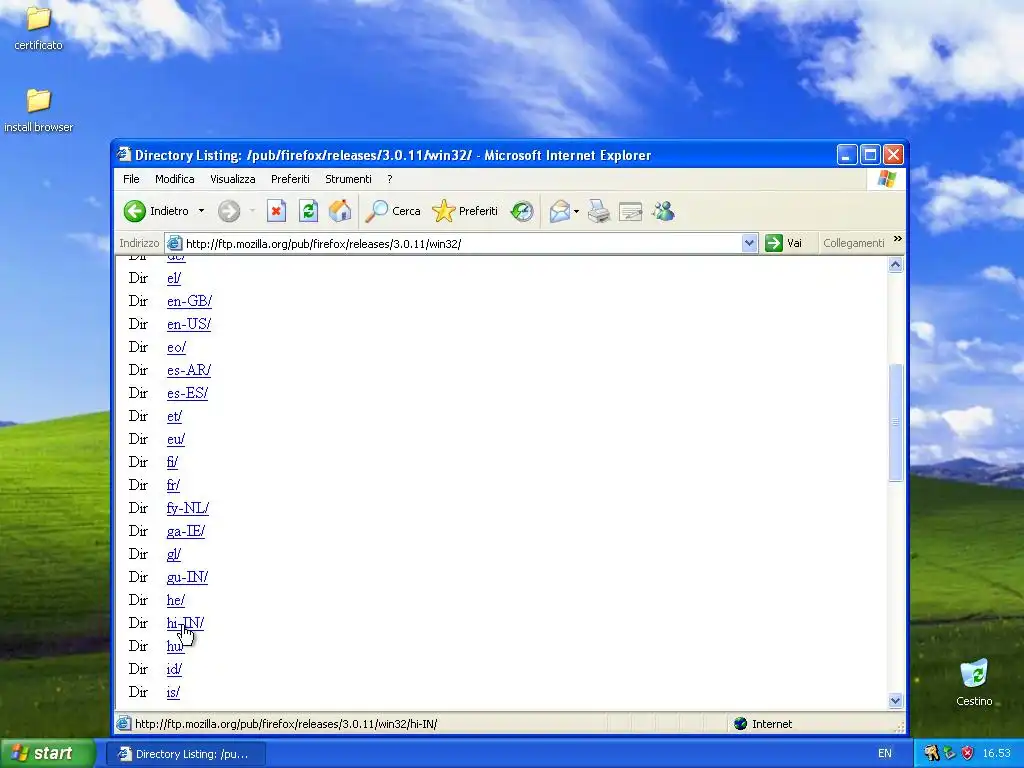Open the id/ directory link
This screenshot has width=1024, height=768.
[x=174, y=669]
